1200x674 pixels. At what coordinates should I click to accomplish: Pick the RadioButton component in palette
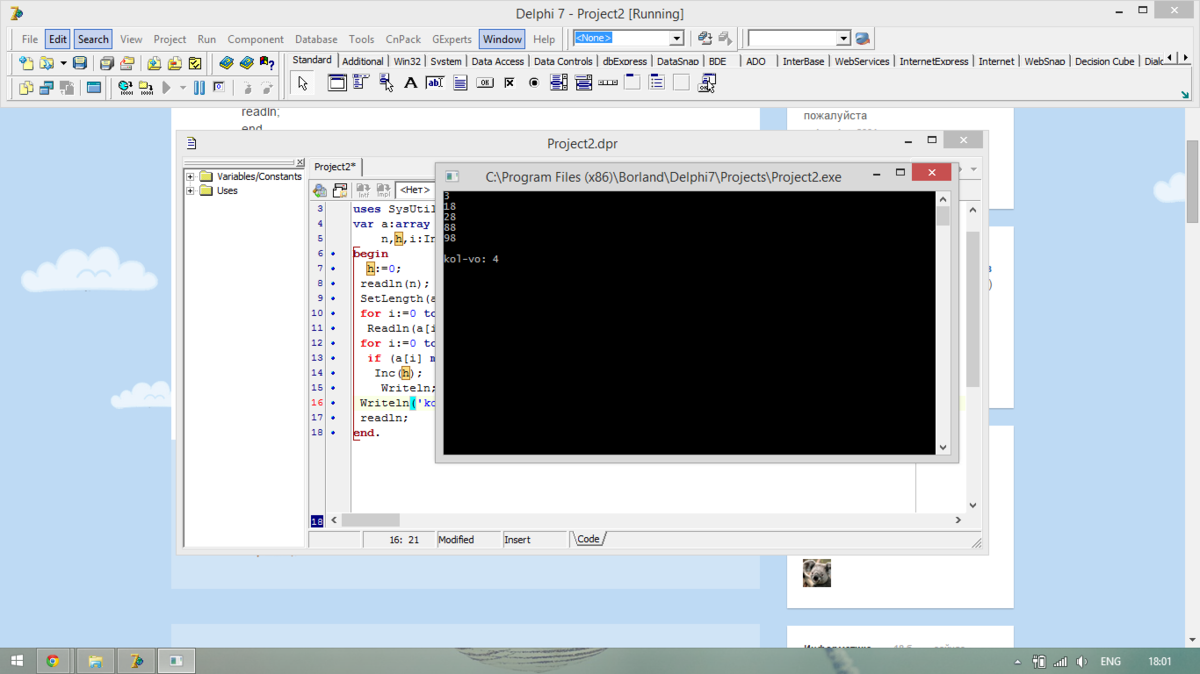534,83
